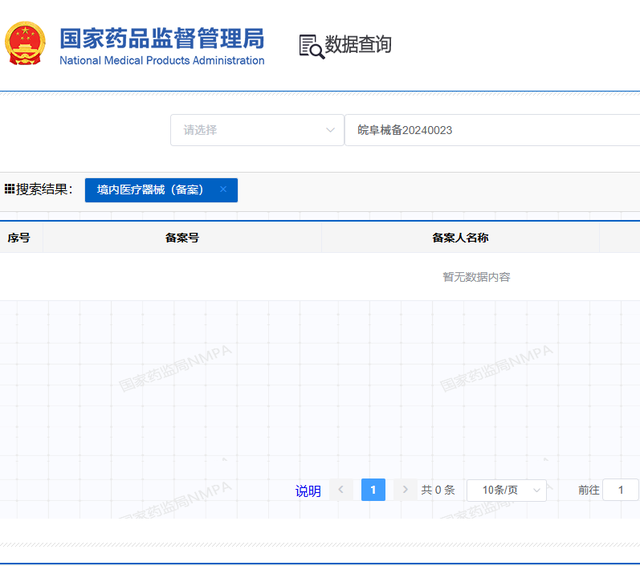Click the 备案号 column header
This screenshot has height=566, width=640.
tap(182, 238)
